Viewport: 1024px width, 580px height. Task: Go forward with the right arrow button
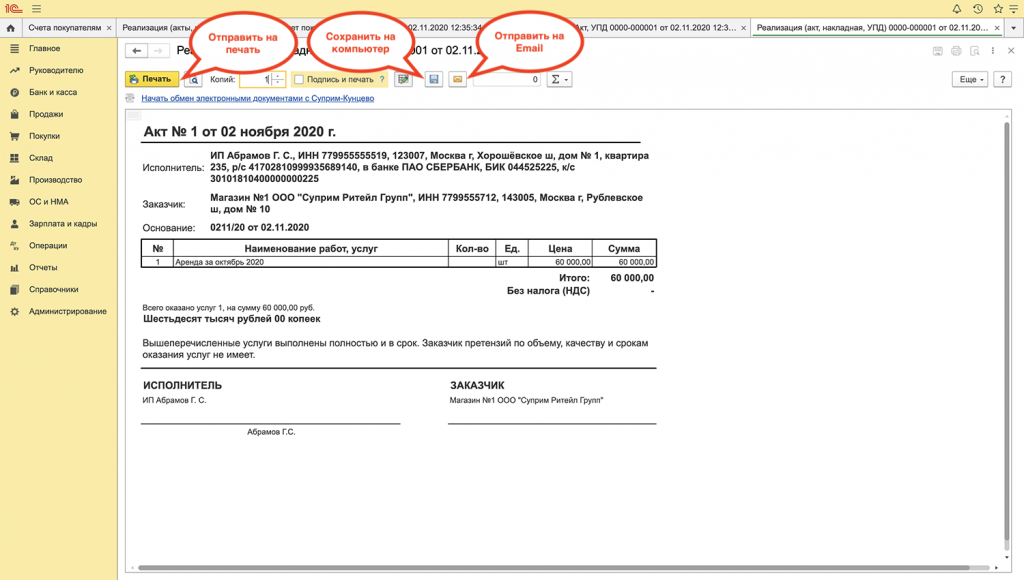point(158,50)
